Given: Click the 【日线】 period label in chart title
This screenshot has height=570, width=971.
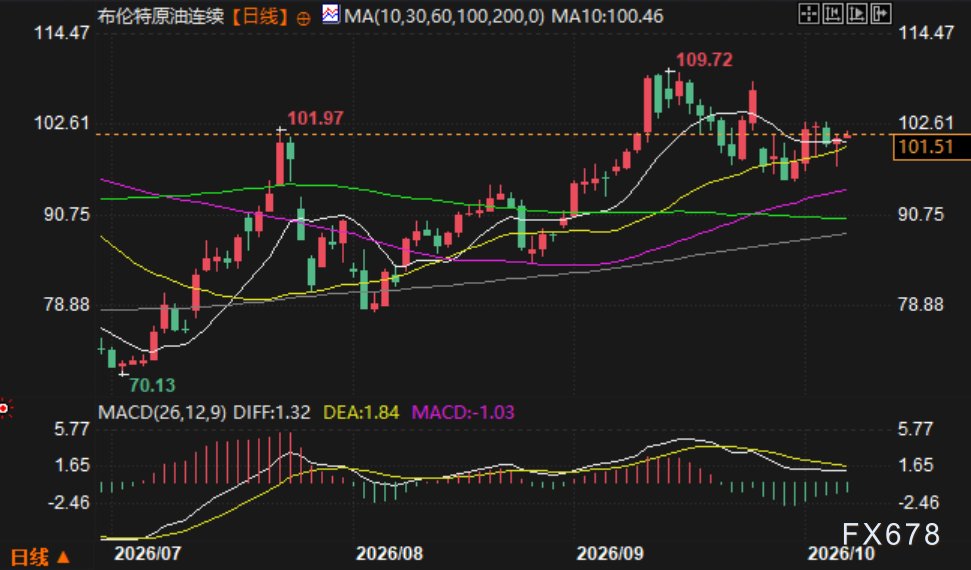Looking at the screenshot, I should click(x=261, y=16).
